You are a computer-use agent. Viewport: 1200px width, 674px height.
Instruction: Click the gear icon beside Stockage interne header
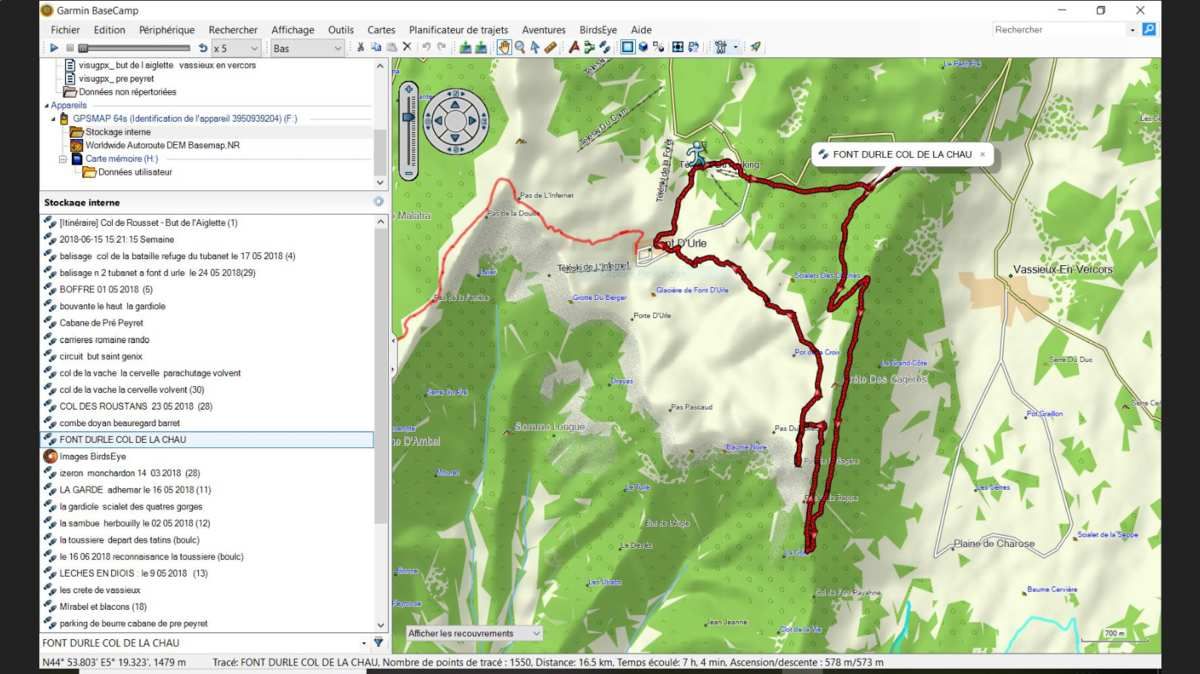pyautogui.click(x=378, y=202)
